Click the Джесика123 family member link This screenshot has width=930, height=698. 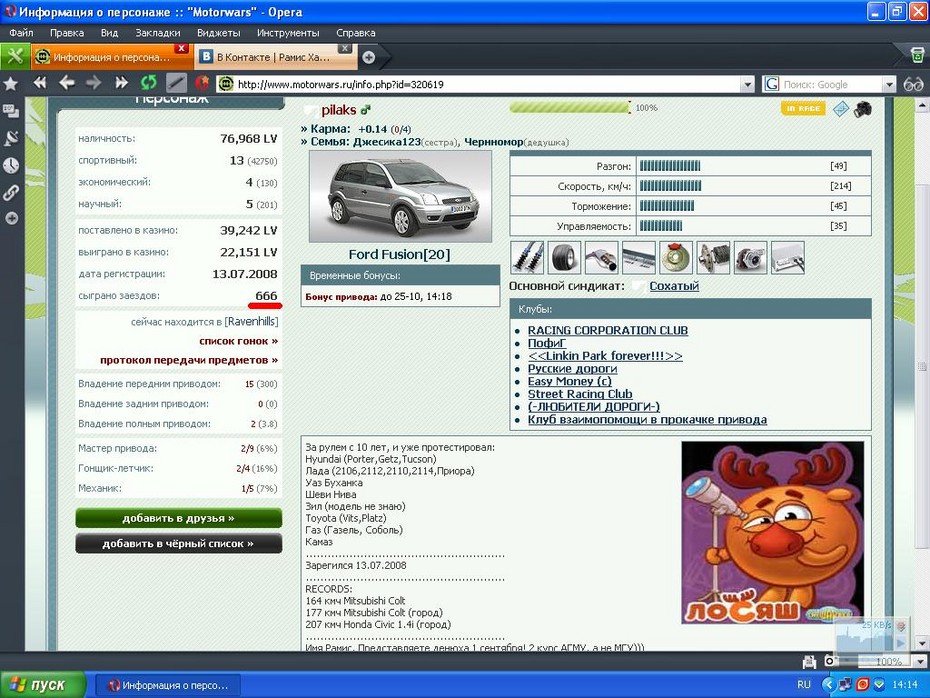click(x=387, y=142)
